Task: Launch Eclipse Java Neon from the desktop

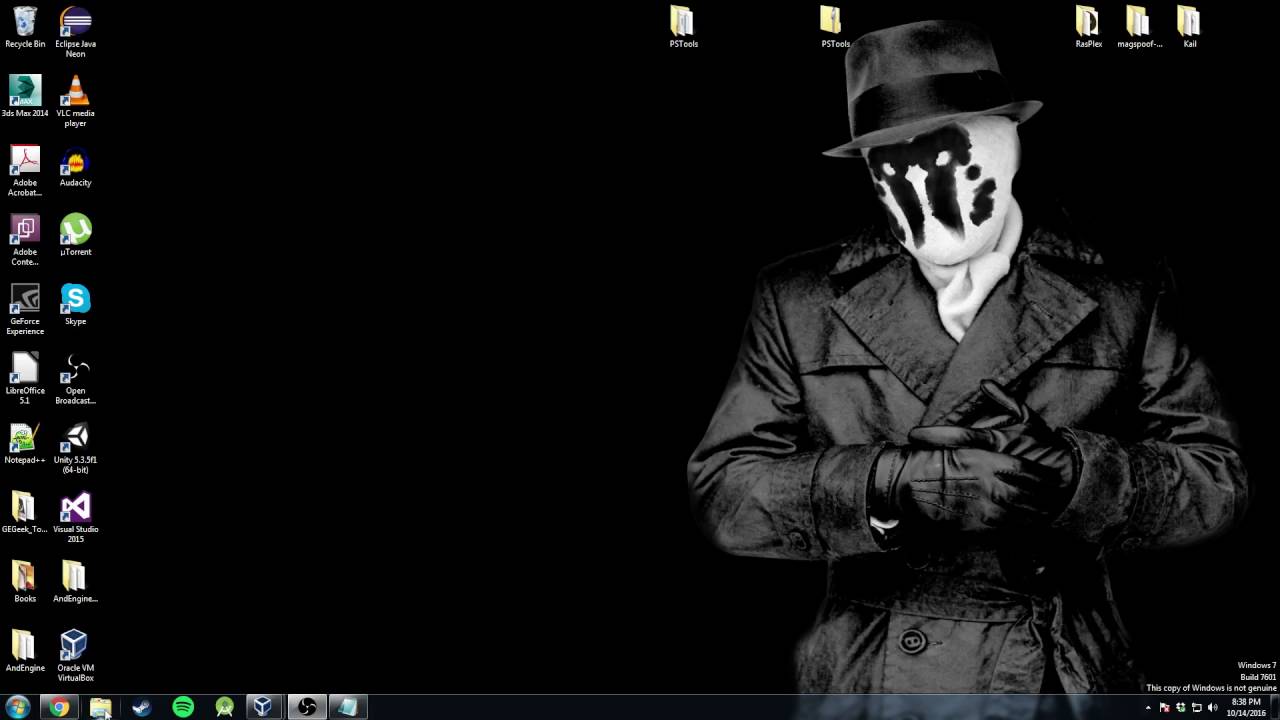Action: coord(75,32)
